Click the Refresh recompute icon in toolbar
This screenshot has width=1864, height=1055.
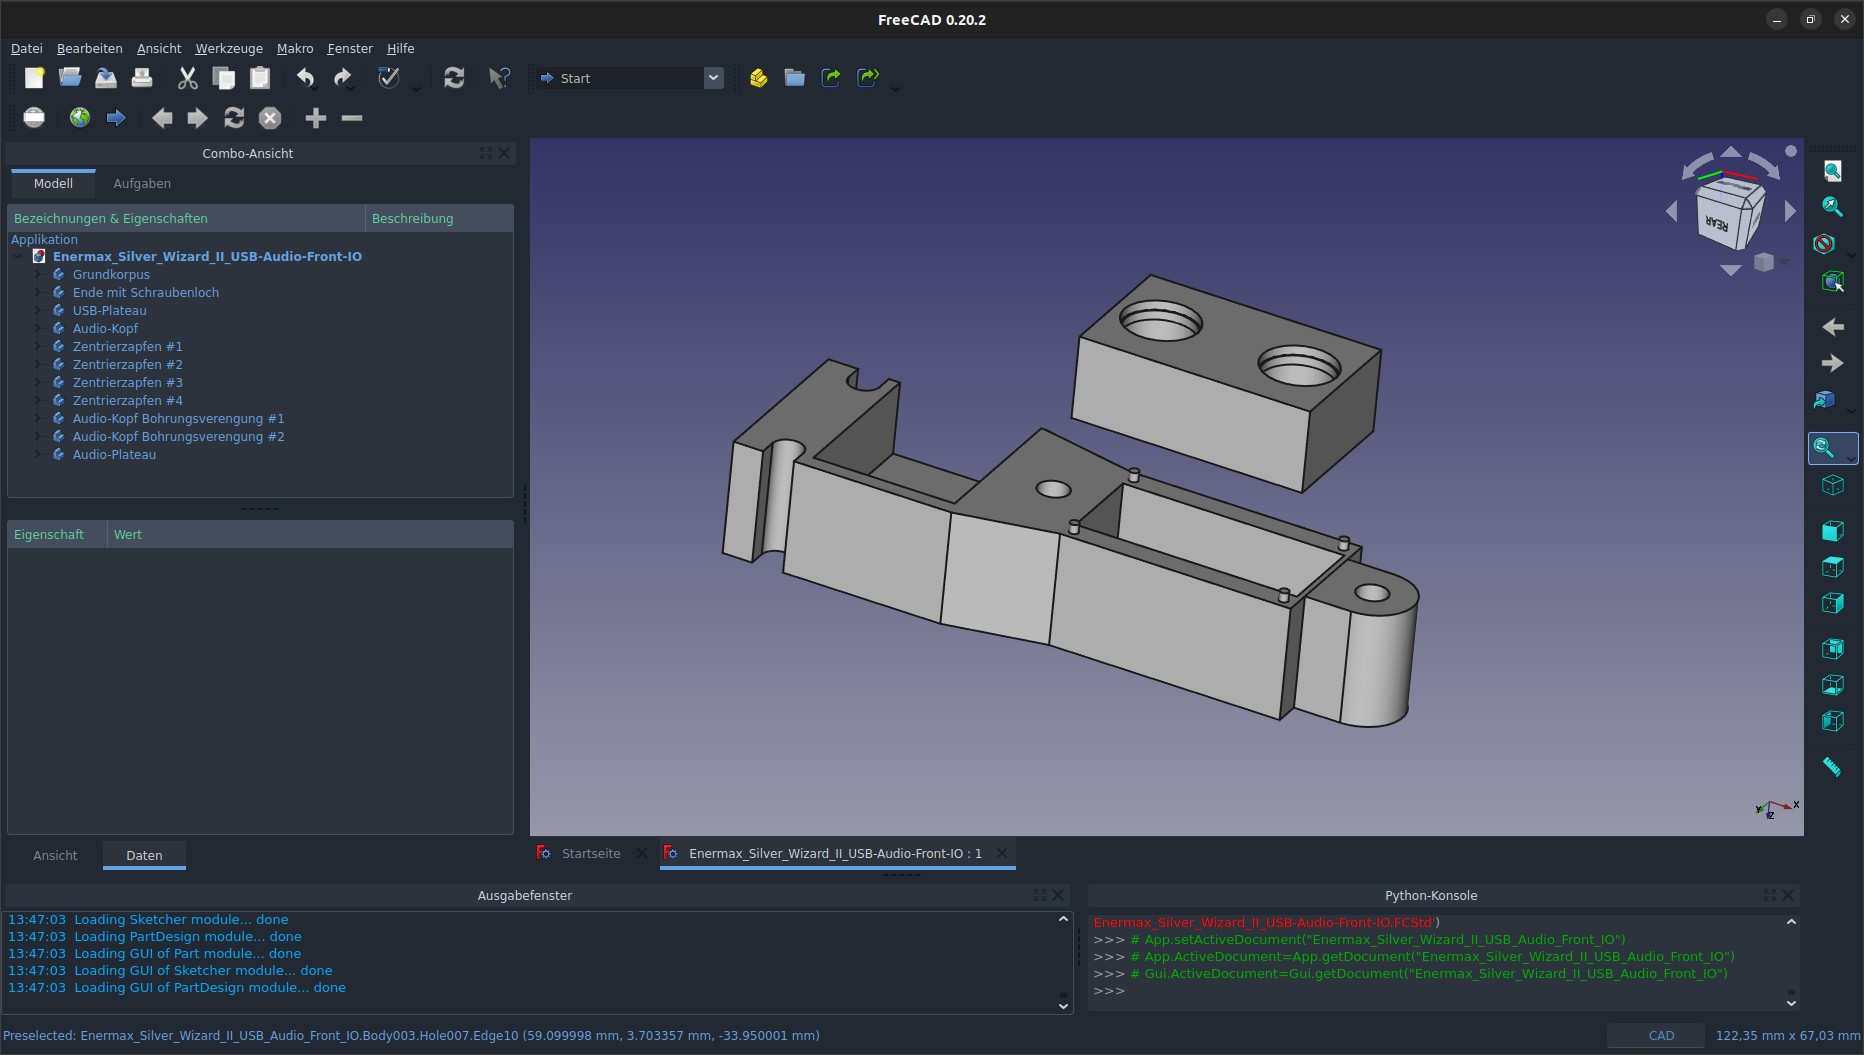click(454, 78)
